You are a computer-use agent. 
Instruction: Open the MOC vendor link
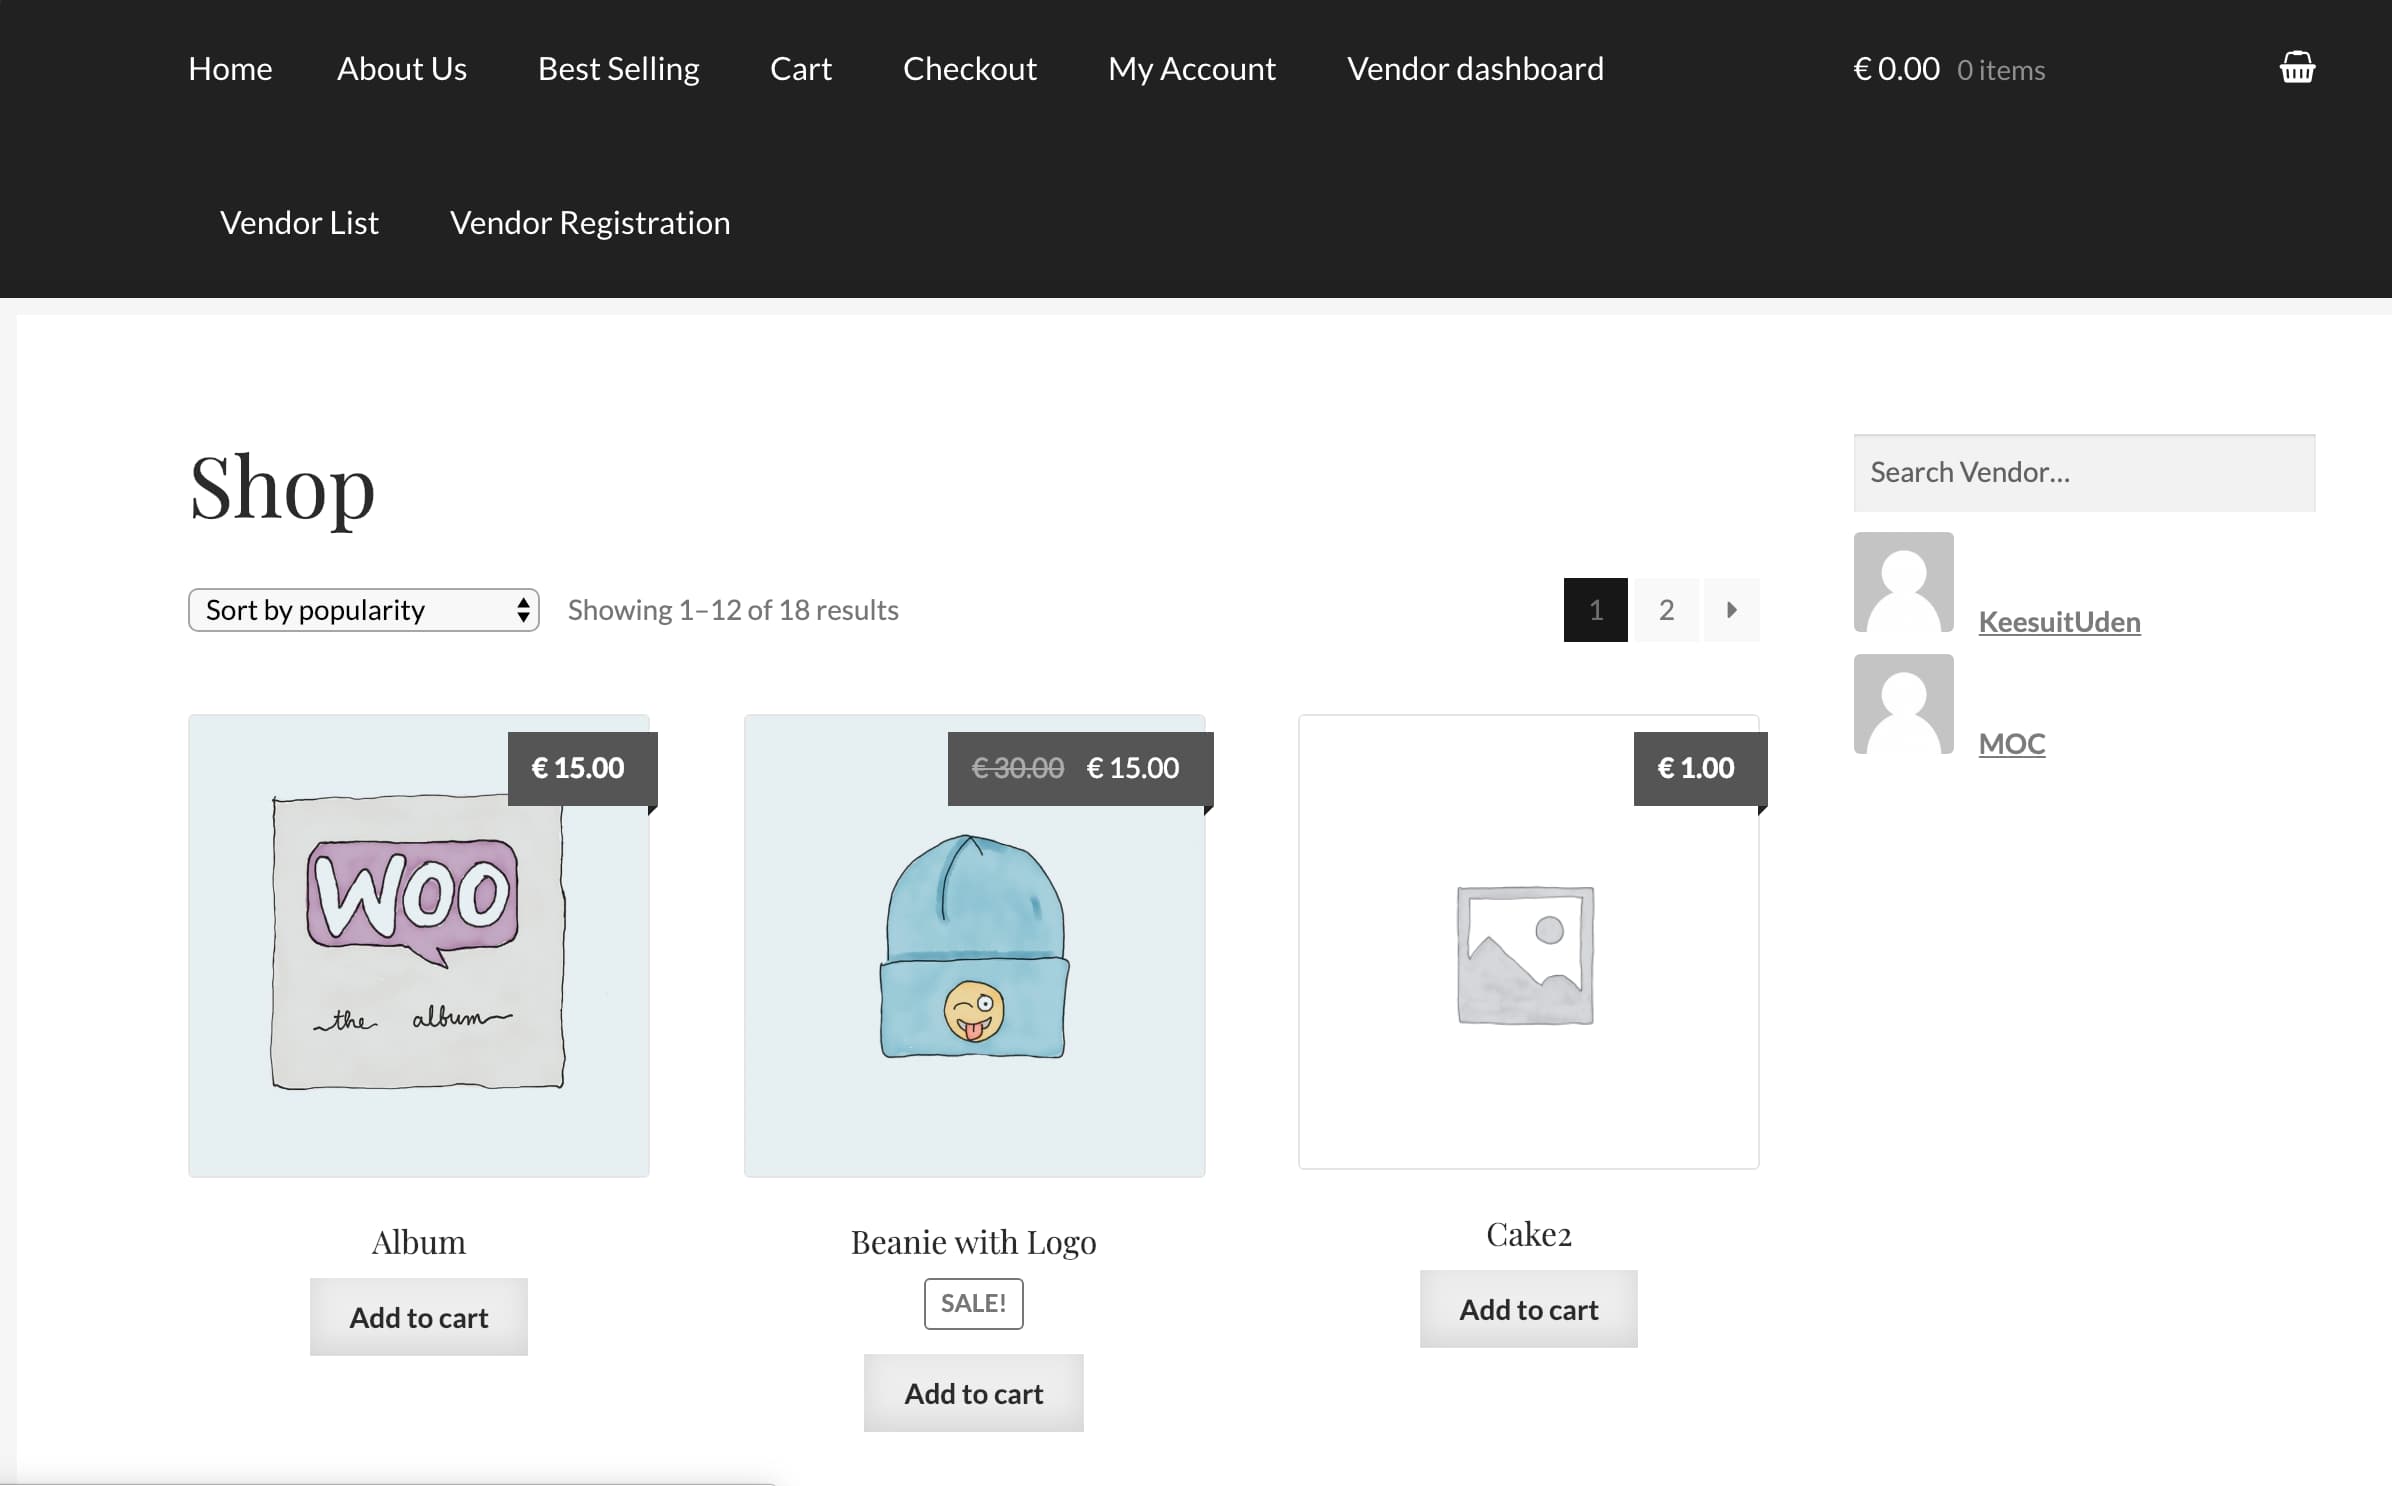point(2011,744)
